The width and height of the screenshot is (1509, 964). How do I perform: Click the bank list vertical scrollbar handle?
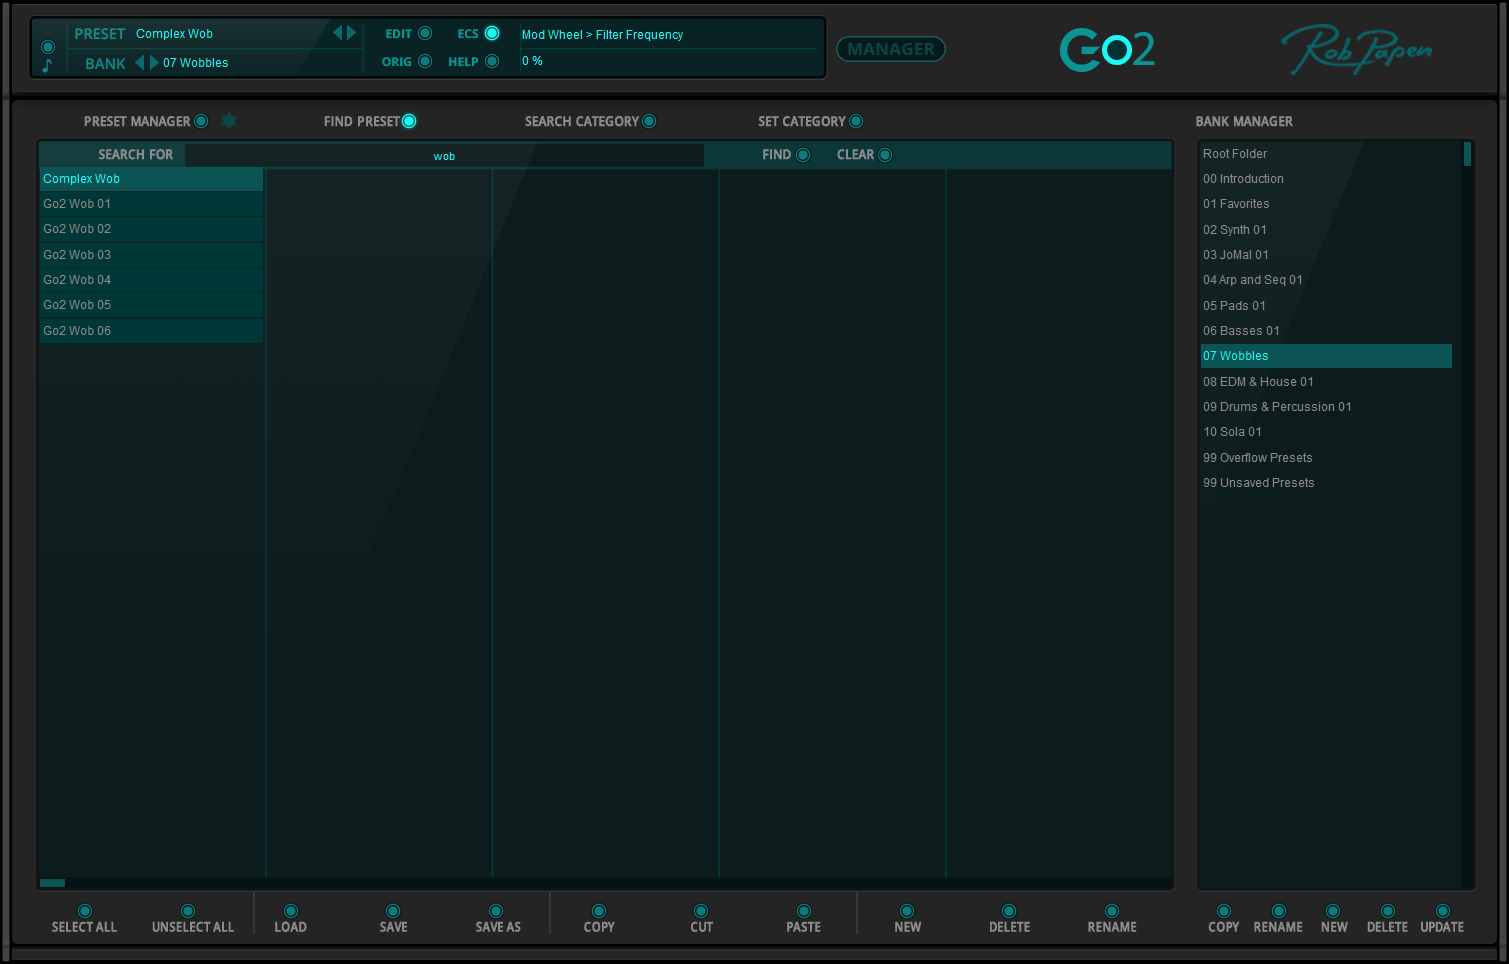point(1467,154)
